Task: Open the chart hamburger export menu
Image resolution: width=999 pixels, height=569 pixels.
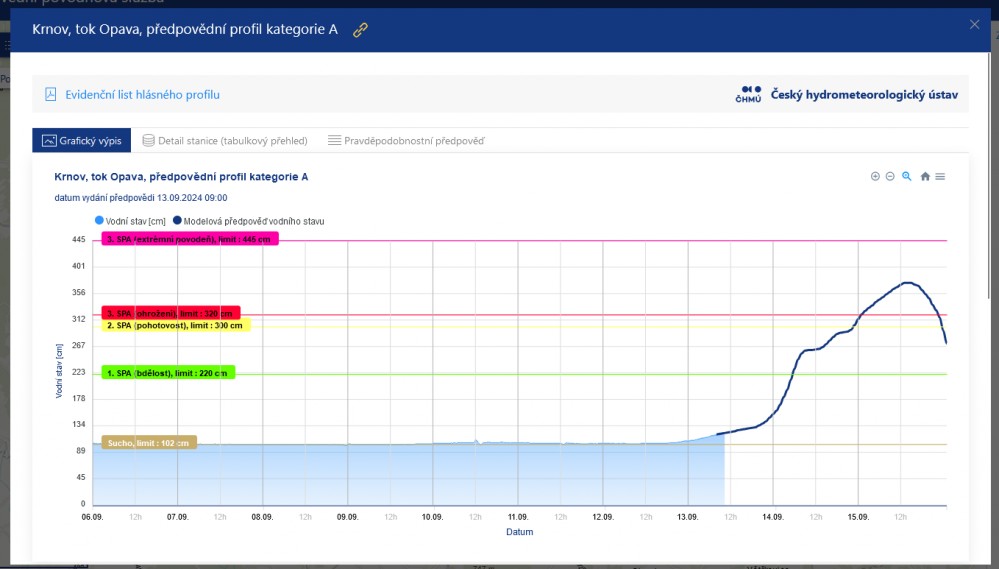Action: [x=940, y=176]
